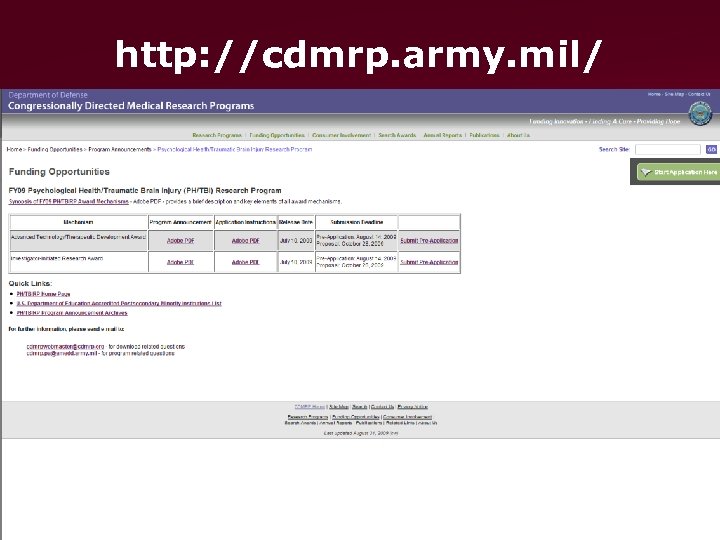Click the Site Map footer link
This screenshot has width=720, height=540.
[x=339, y=407]
